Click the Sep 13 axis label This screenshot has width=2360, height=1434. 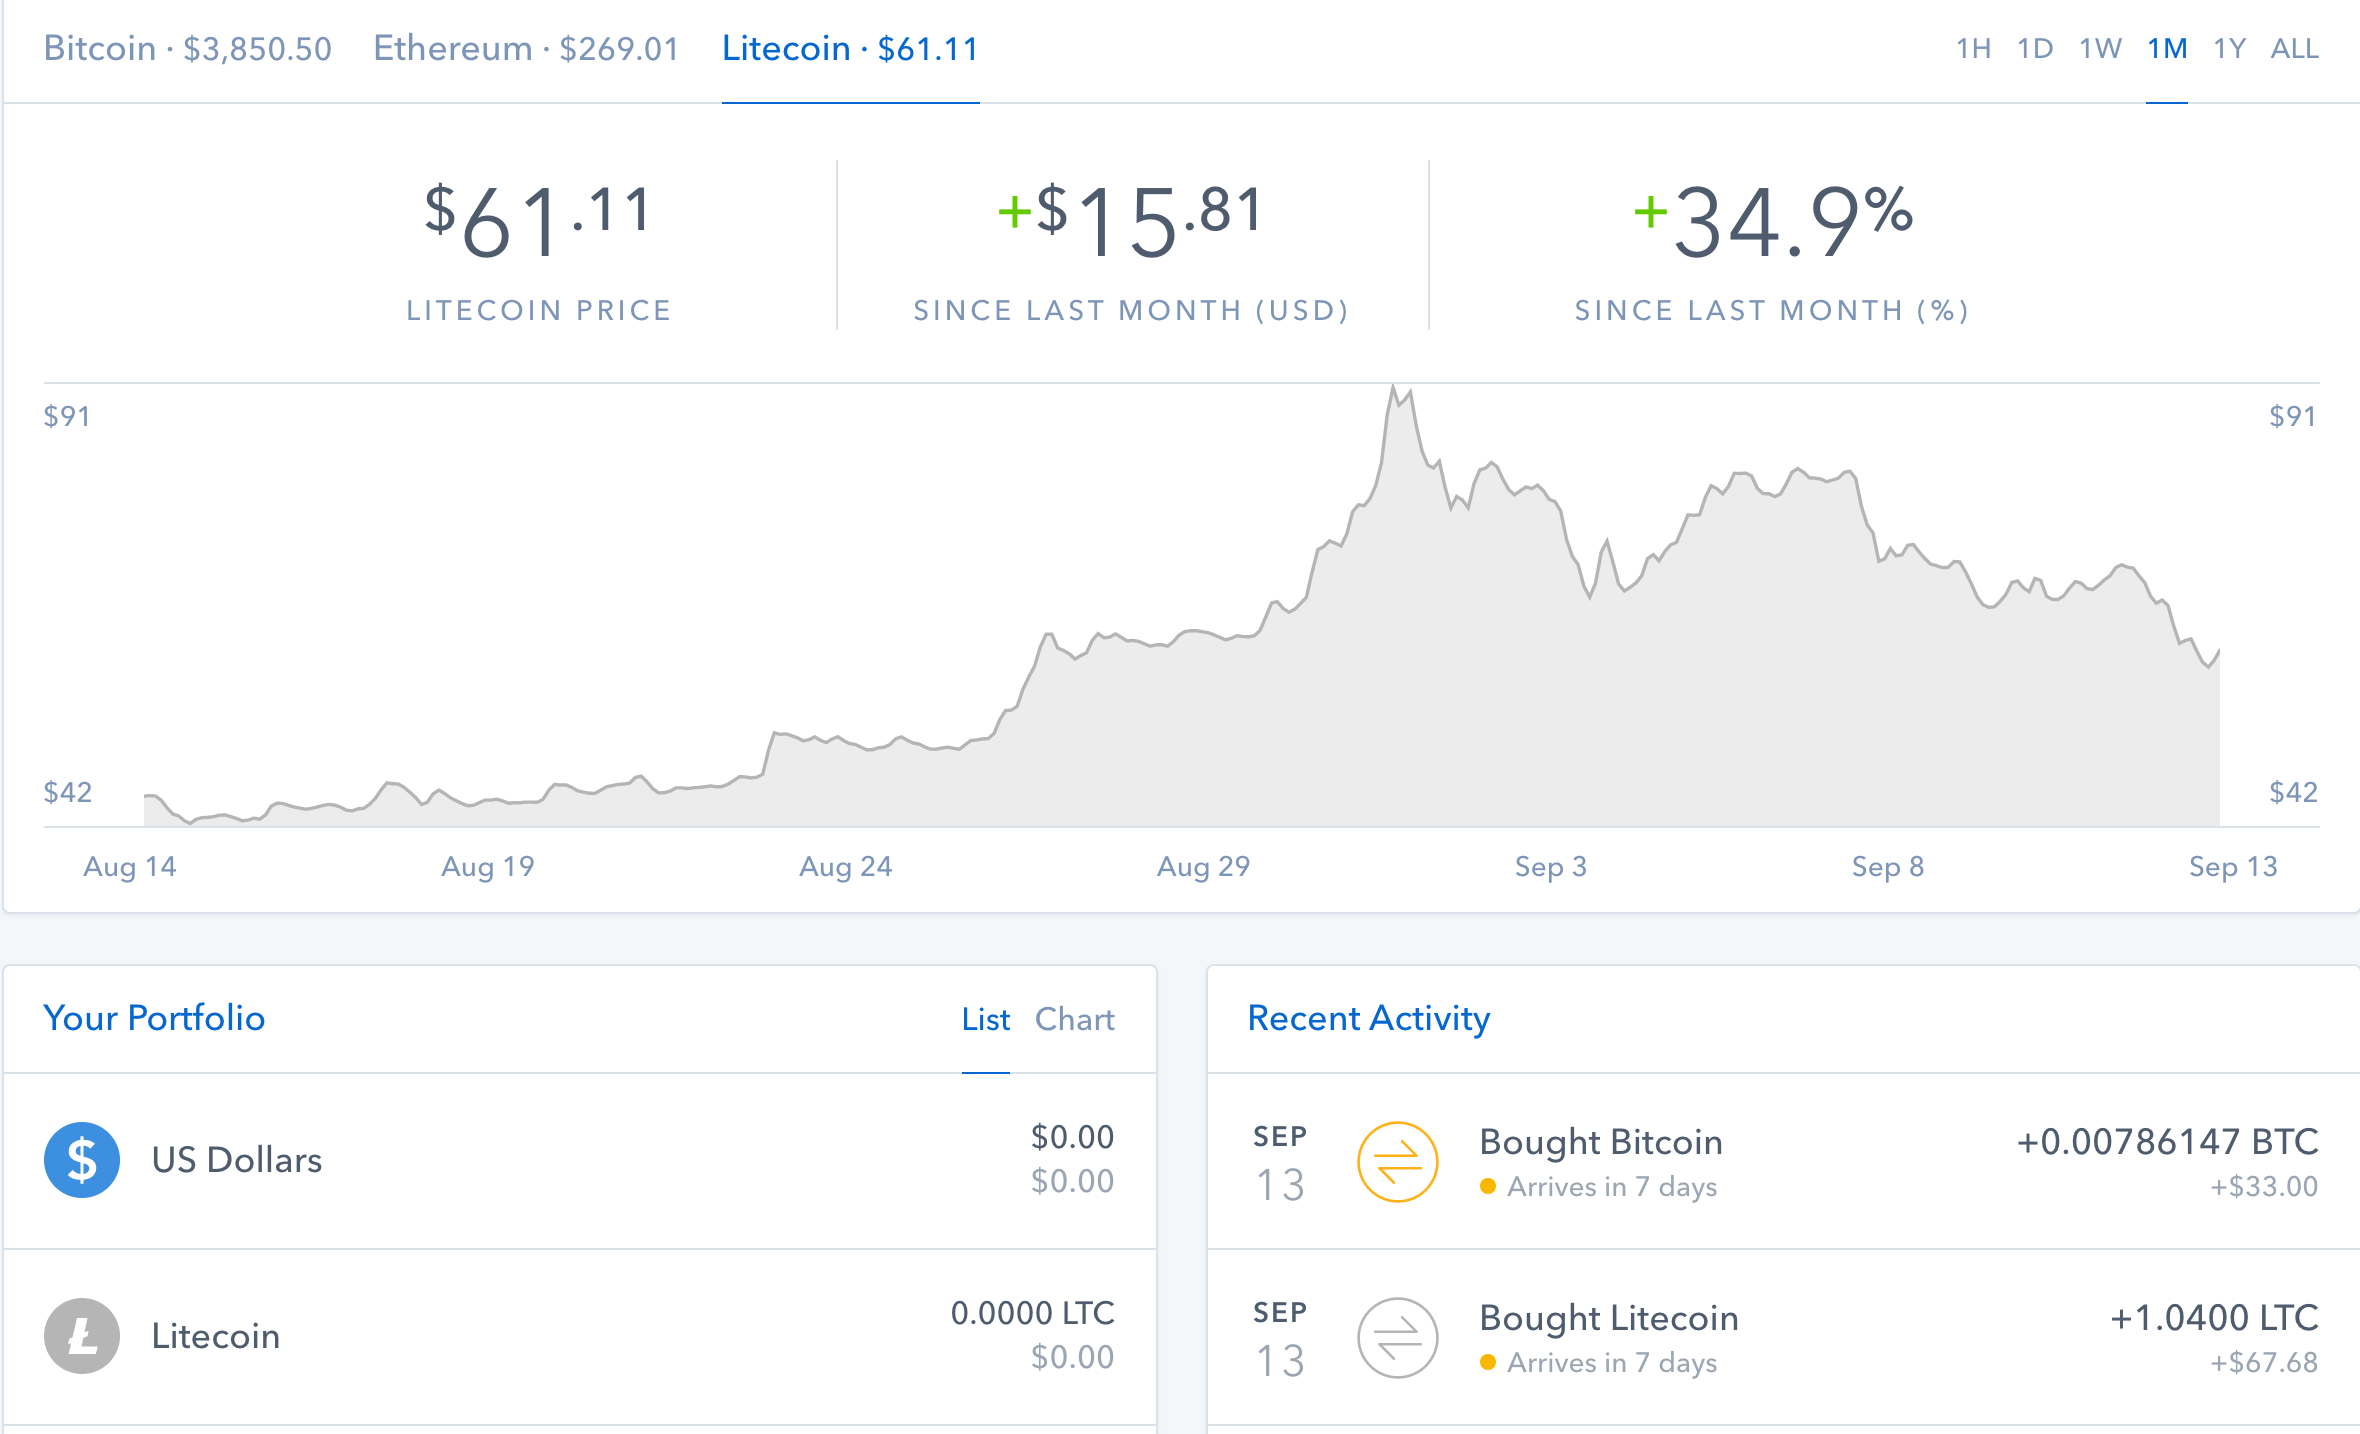(x=2233, y=866)
